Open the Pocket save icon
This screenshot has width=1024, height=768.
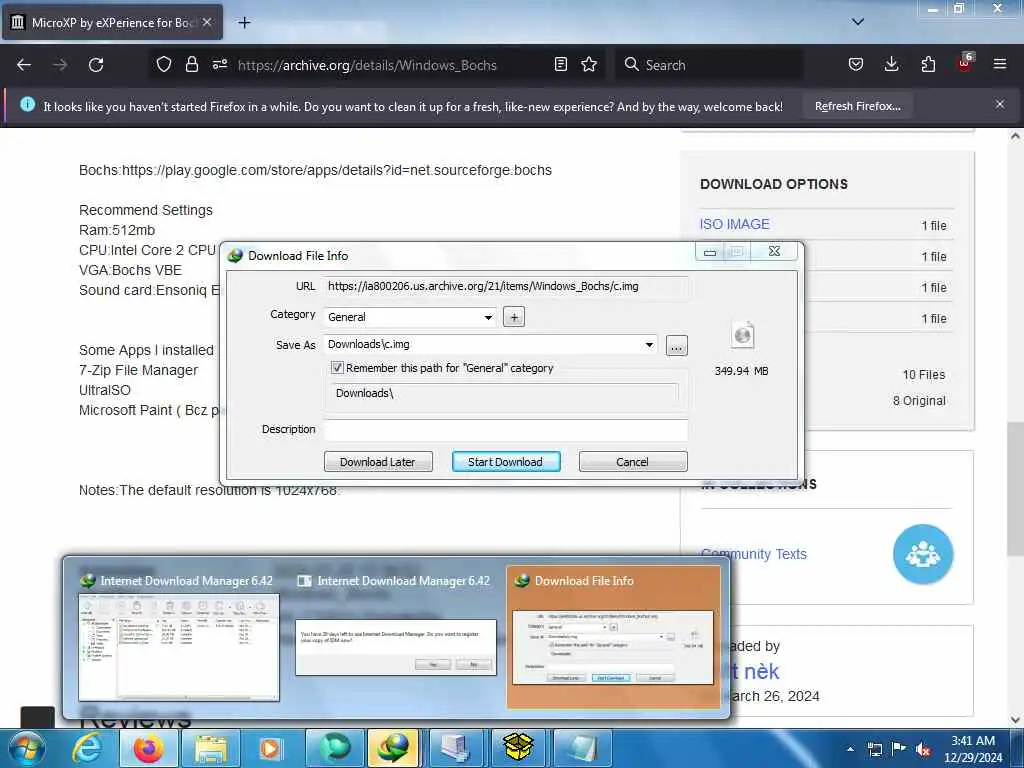pyautogui.click(x=856, y=65)
